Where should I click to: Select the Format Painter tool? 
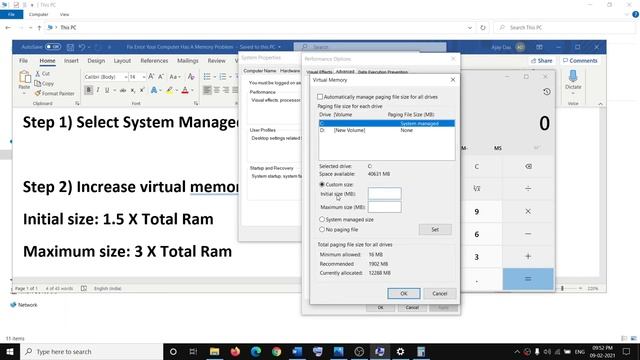point(54,93)
